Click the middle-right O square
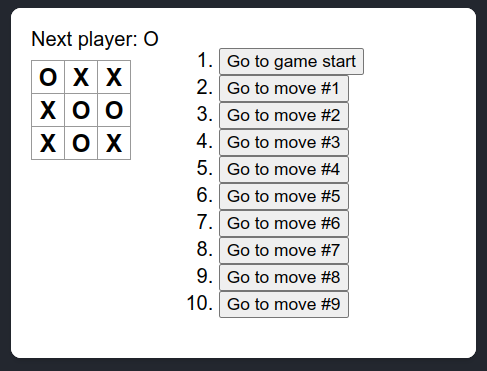Viewport: 487px width, 371px height. click(x=114, y=110)
